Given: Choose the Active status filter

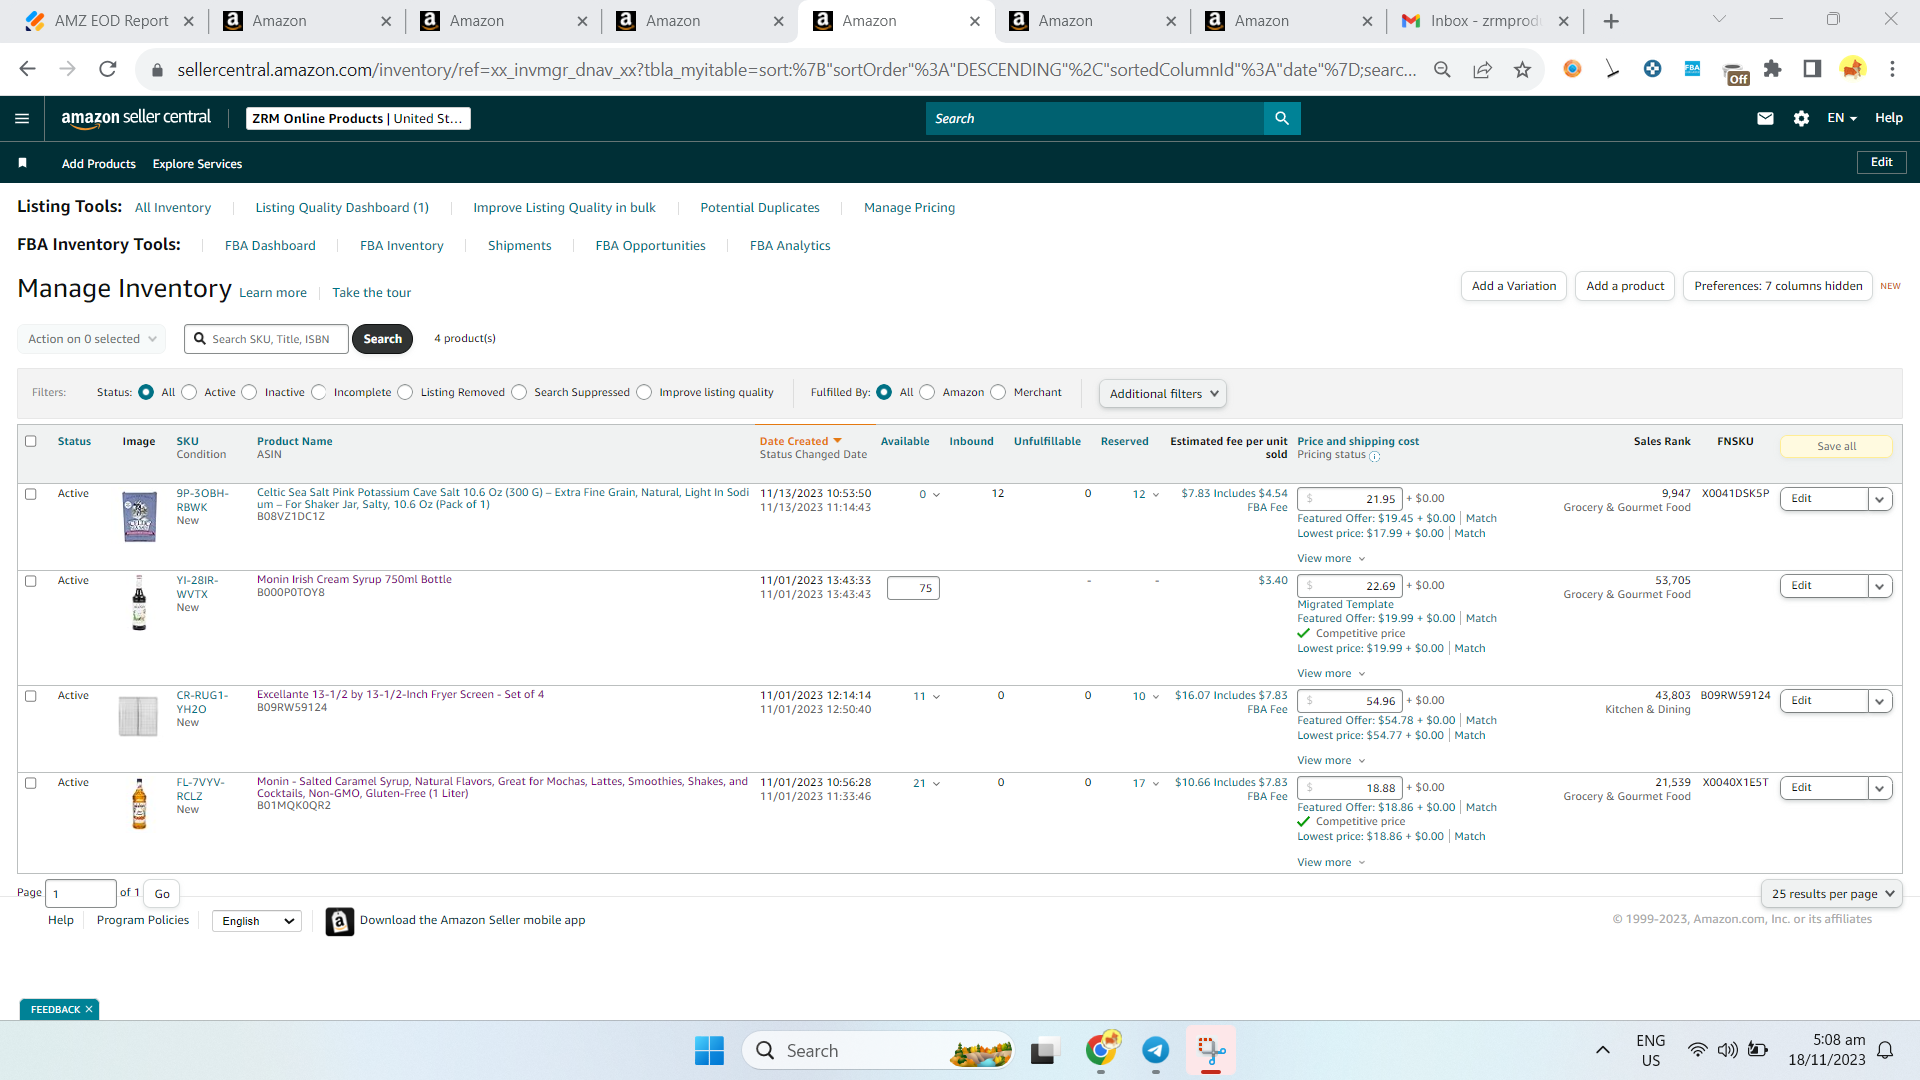Looking at the screenshot, I should (189, 392).
